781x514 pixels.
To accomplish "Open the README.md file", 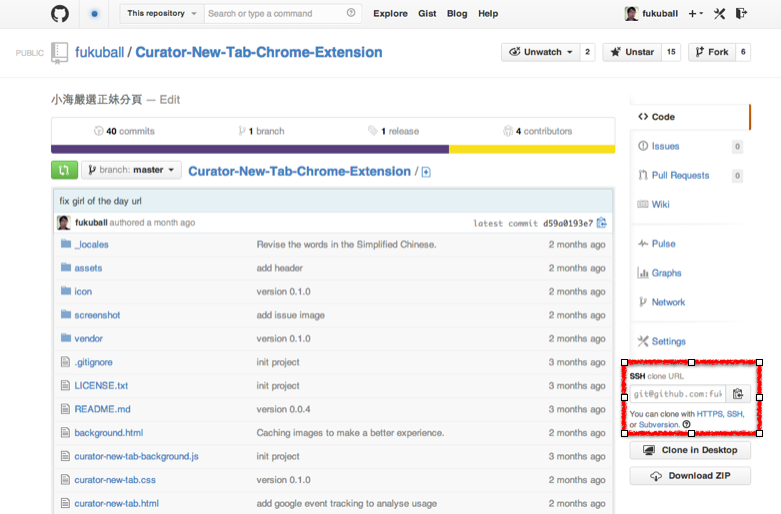I will (x=102, y=409).
